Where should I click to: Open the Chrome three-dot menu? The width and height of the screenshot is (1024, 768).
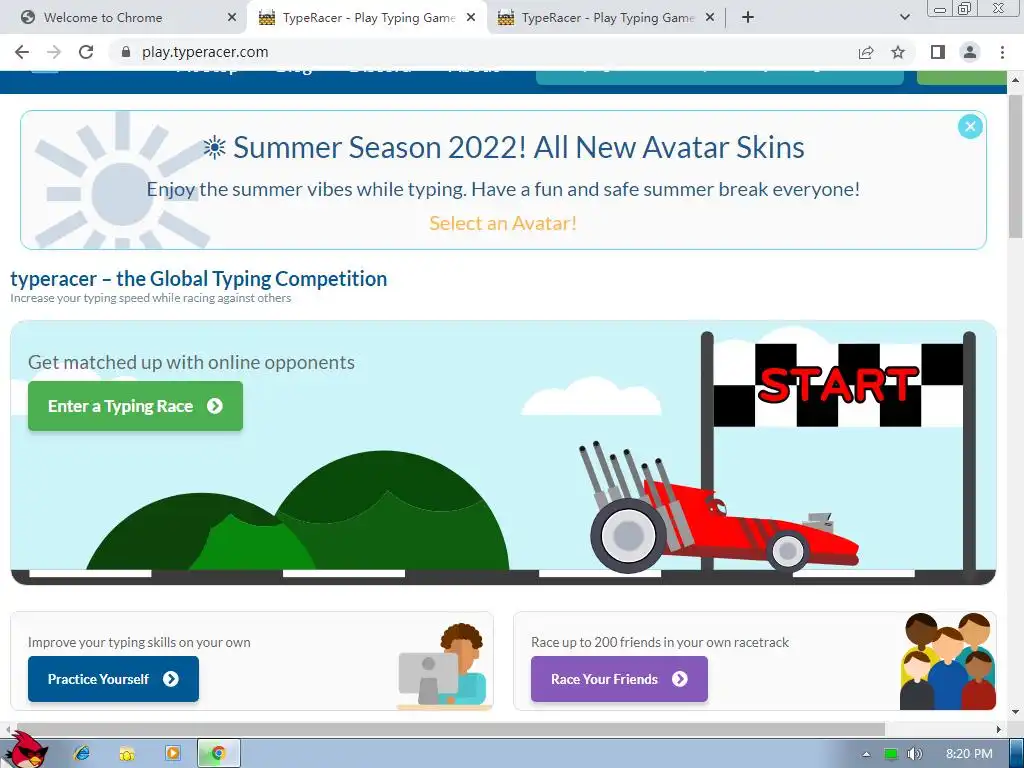[x=1002, y=52]
